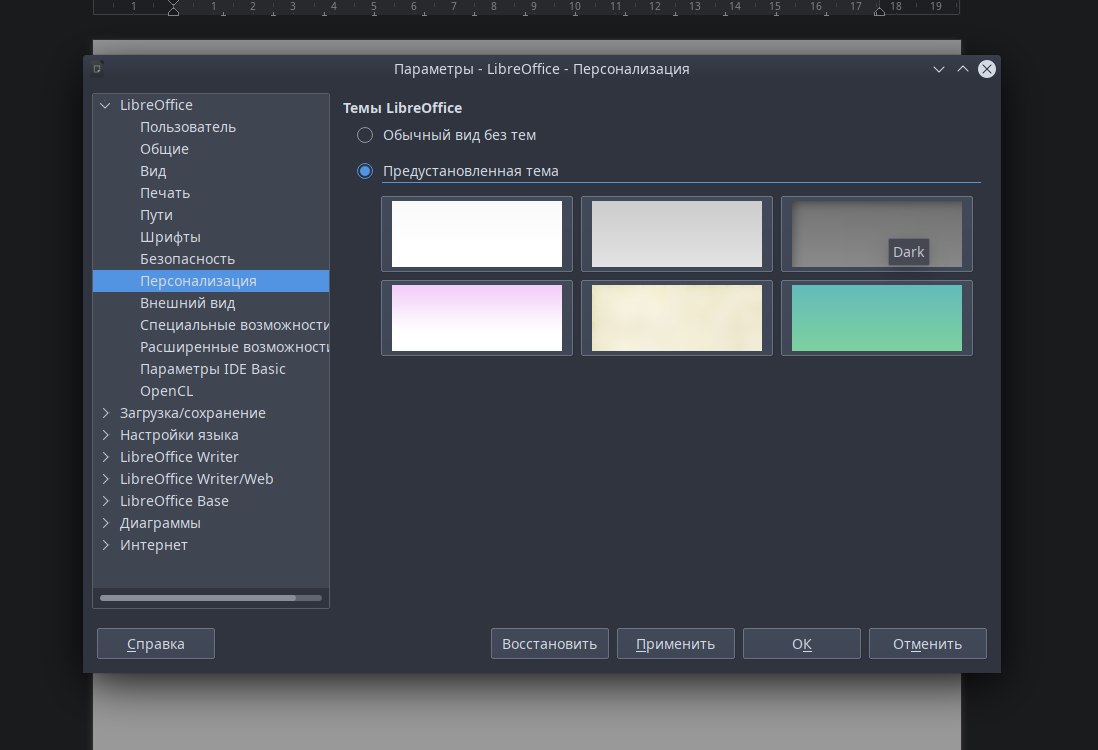
Task: Collapse the LibreOffice tree node
Action: point(105,105)
